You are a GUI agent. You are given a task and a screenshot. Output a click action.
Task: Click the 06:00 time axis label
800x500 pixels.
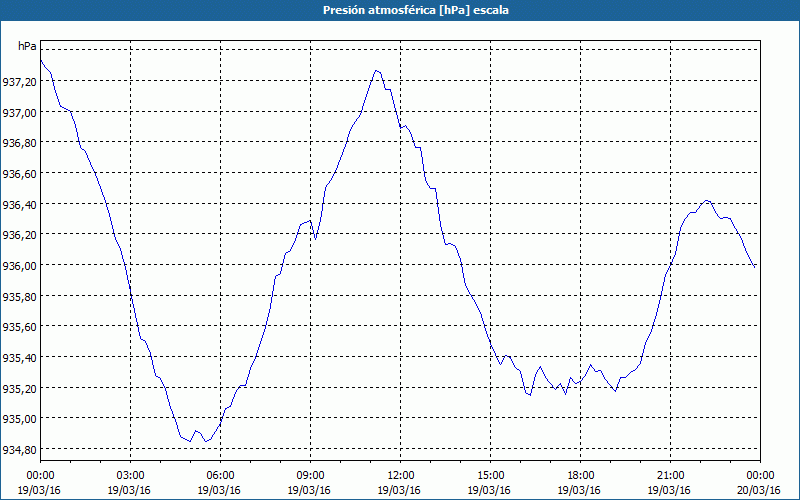(220, 475)
